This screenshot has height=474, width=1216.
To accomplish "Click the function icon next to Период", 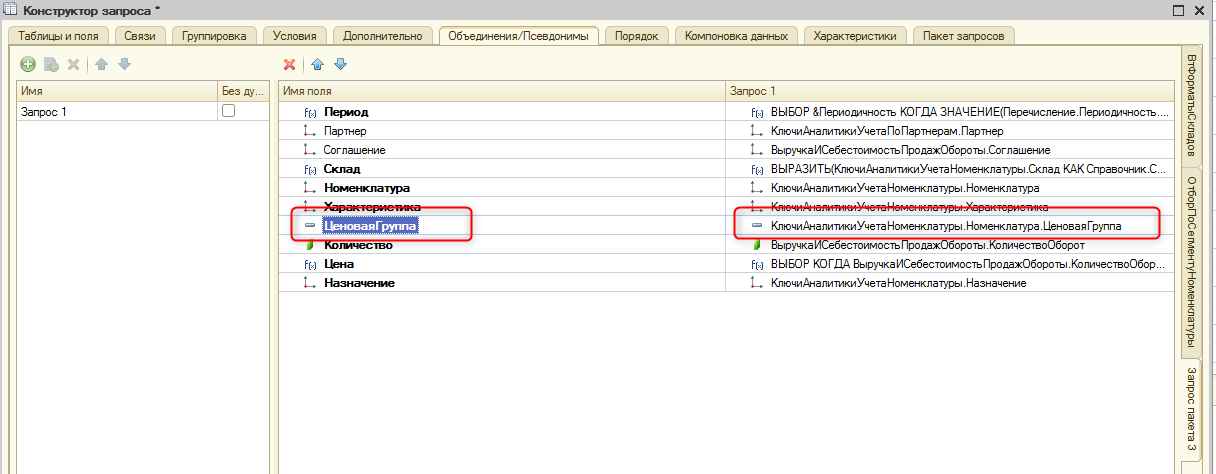I will click(309, 112).
